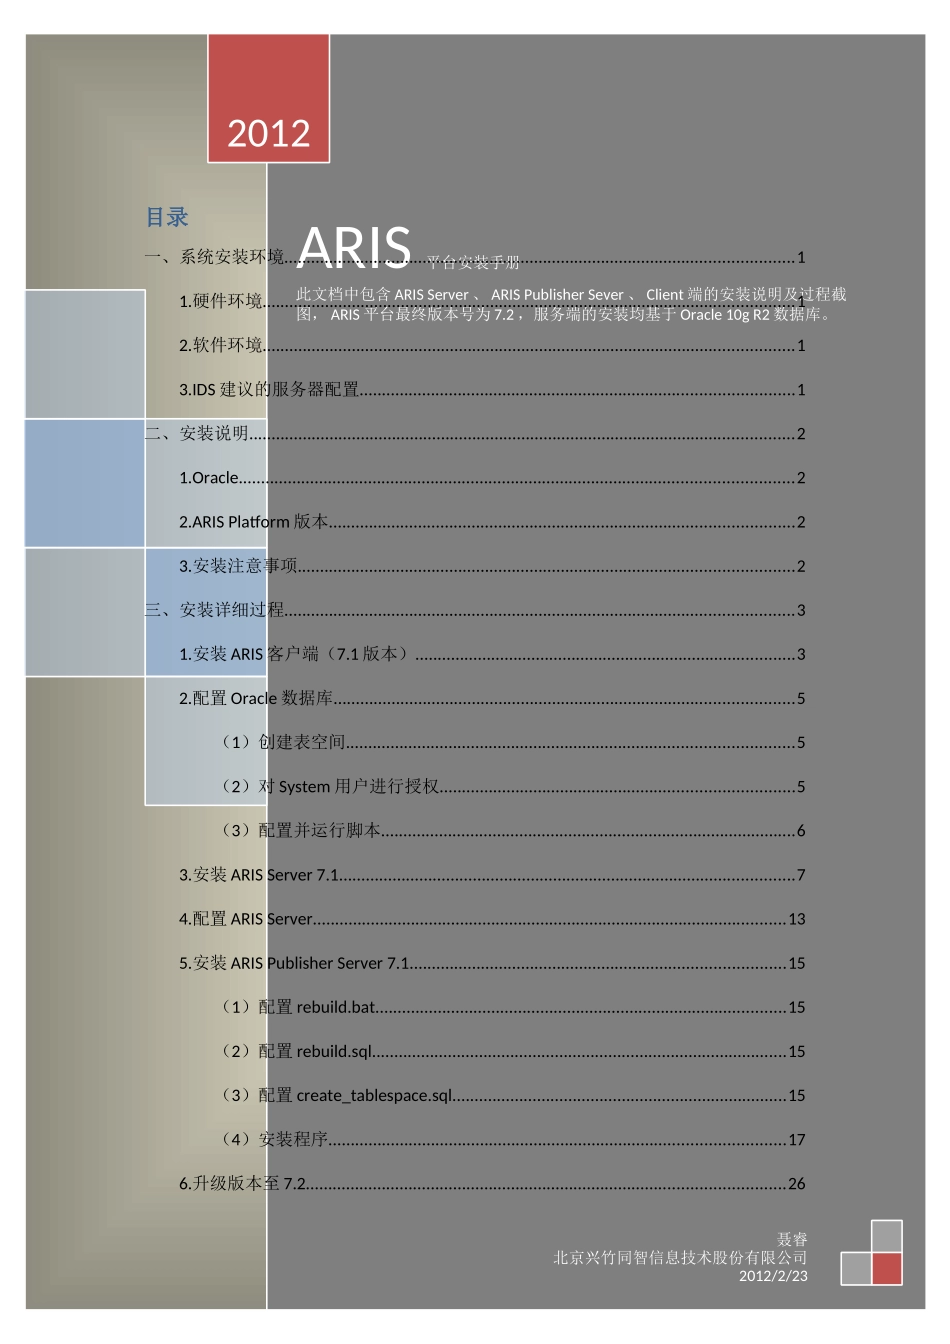Open '5.安装 ARIS Publisher Server 7.1' entry

click(x=492, y=963)
